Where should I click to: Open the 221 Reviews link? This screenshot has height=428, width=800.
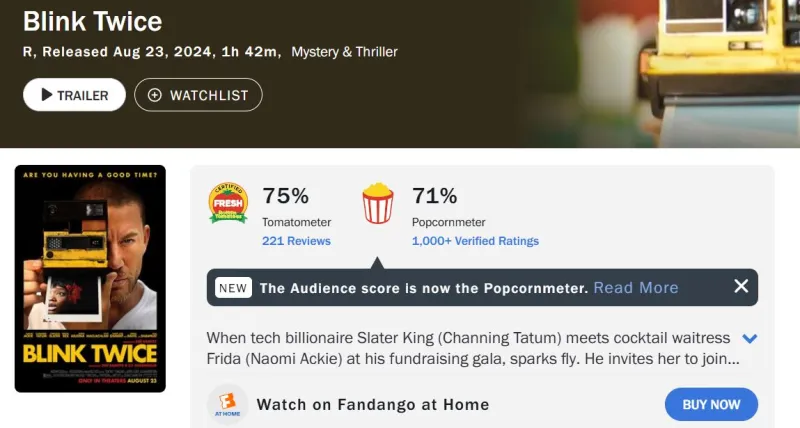pos(296,241)
